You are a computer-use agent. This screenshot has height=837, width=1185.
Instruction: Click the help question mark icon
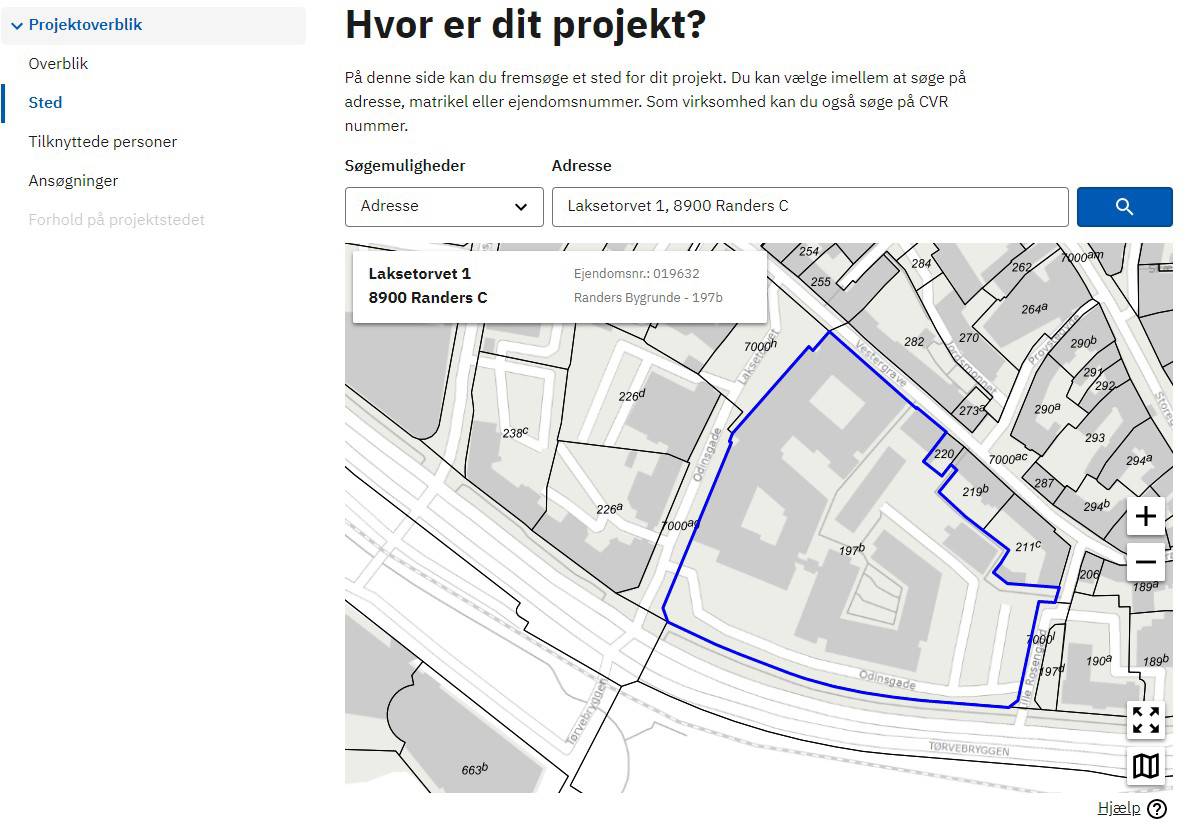click(1157, 809)
